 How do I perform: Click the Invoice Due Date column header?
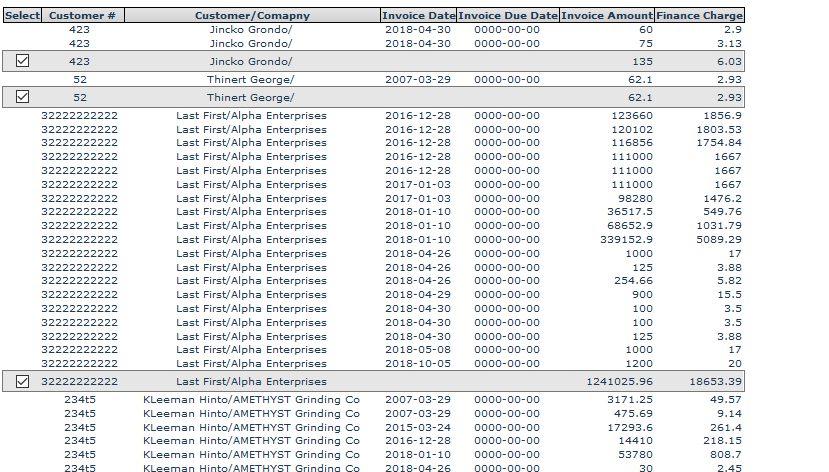point(508,16)
